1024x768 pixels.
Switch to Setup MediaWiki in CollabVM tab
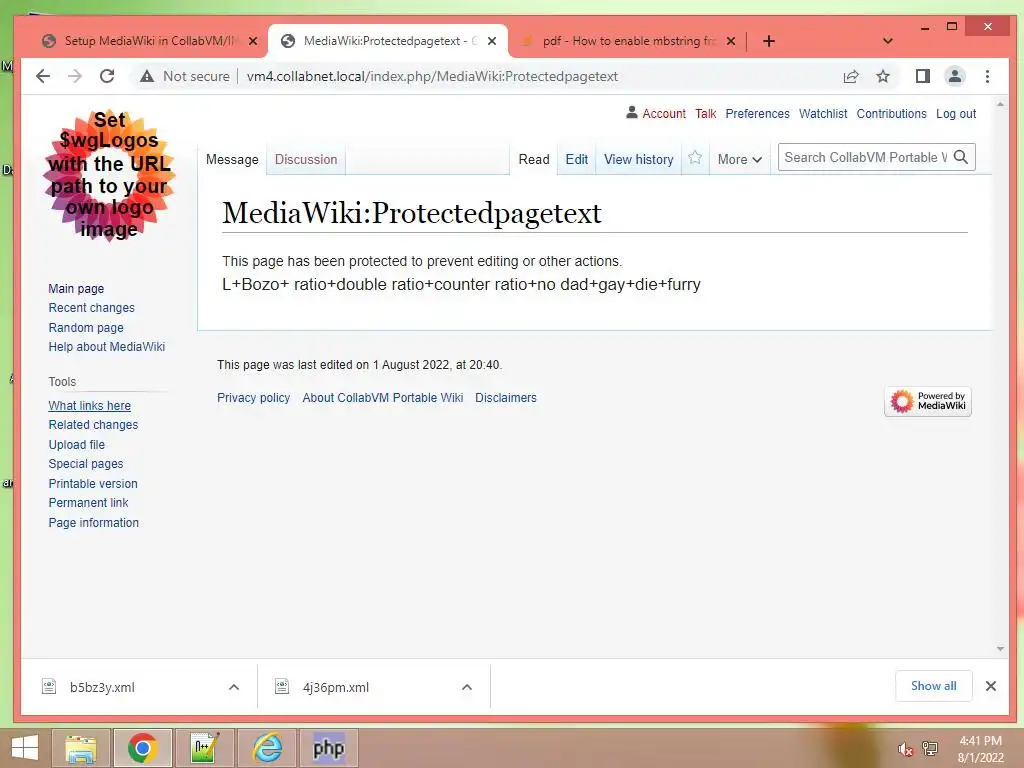point(149,41)
